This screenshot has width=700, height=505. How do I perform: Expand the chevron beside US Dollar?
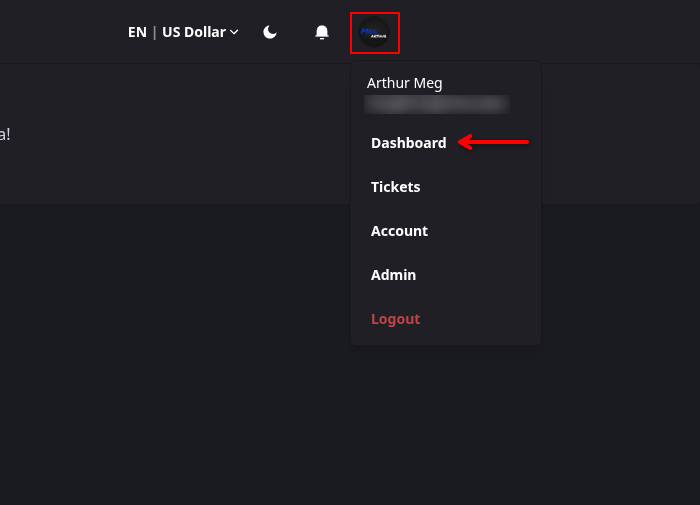click(234, 32)
